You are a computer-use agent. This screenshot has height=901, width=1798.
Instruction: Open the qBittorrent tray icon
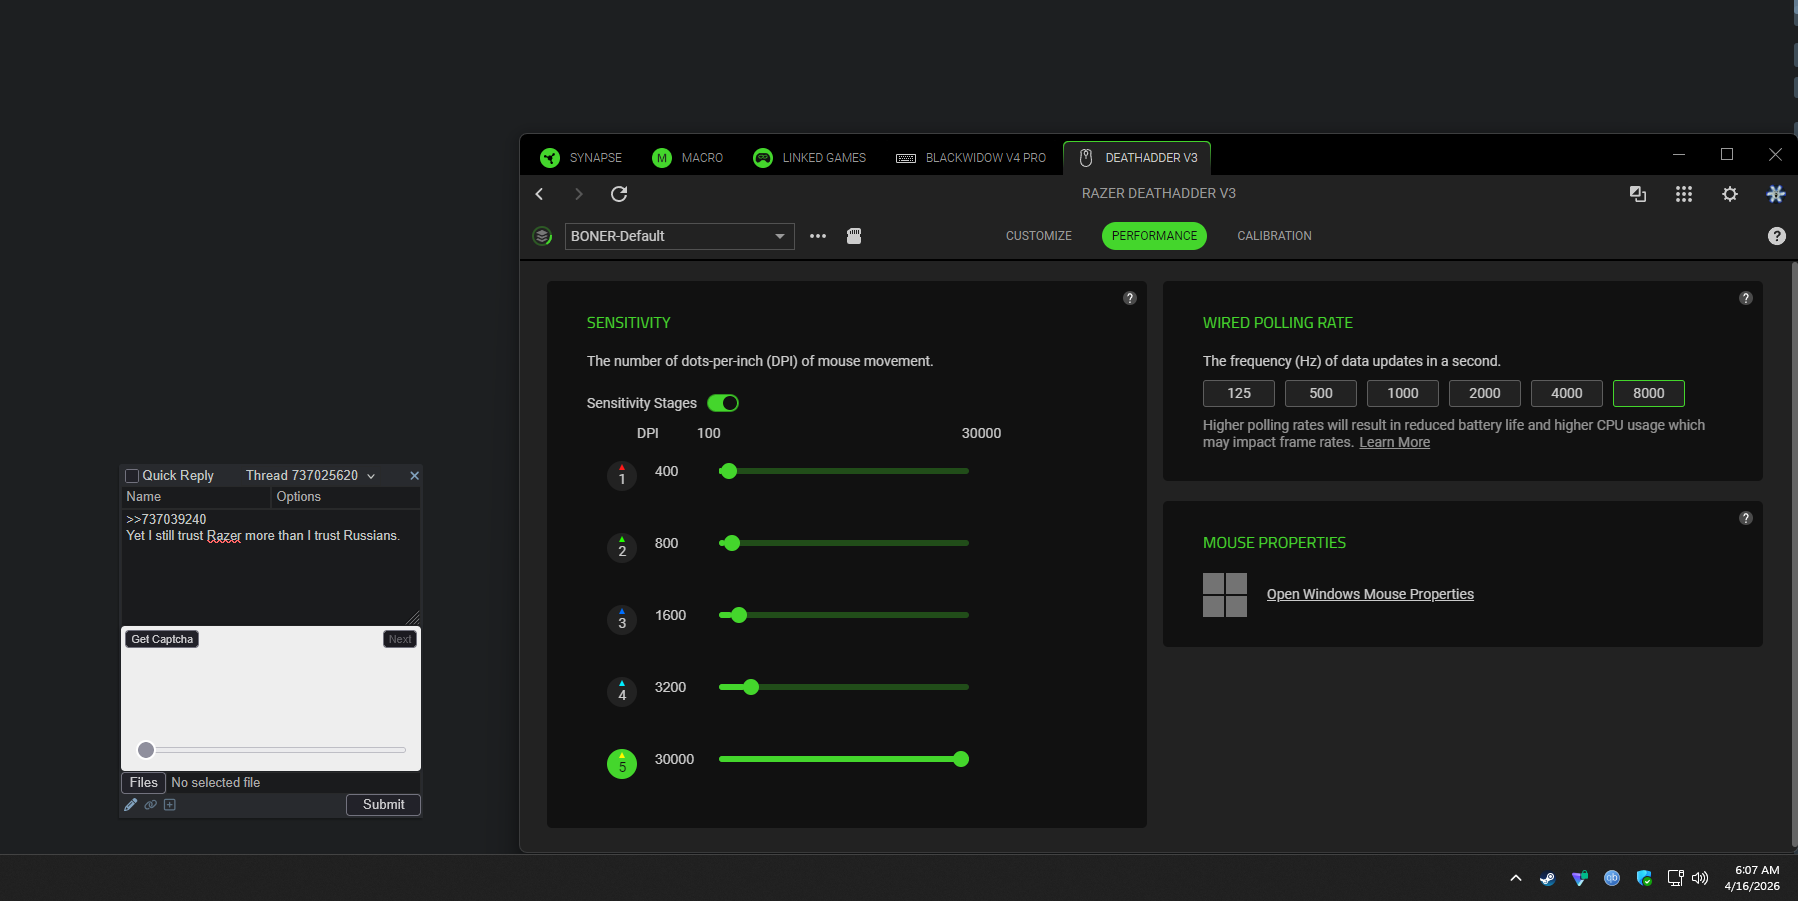pos(1612,878)
